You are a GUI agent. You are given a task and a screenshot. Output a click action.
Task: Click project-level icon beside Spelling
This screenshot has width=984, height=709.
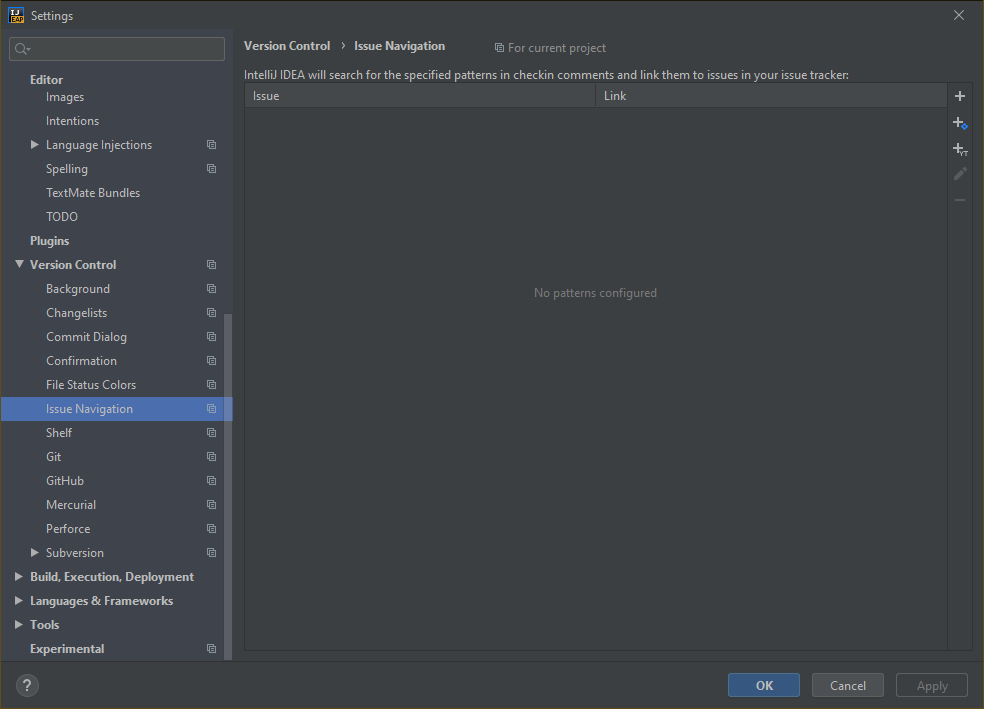point(211,169)
